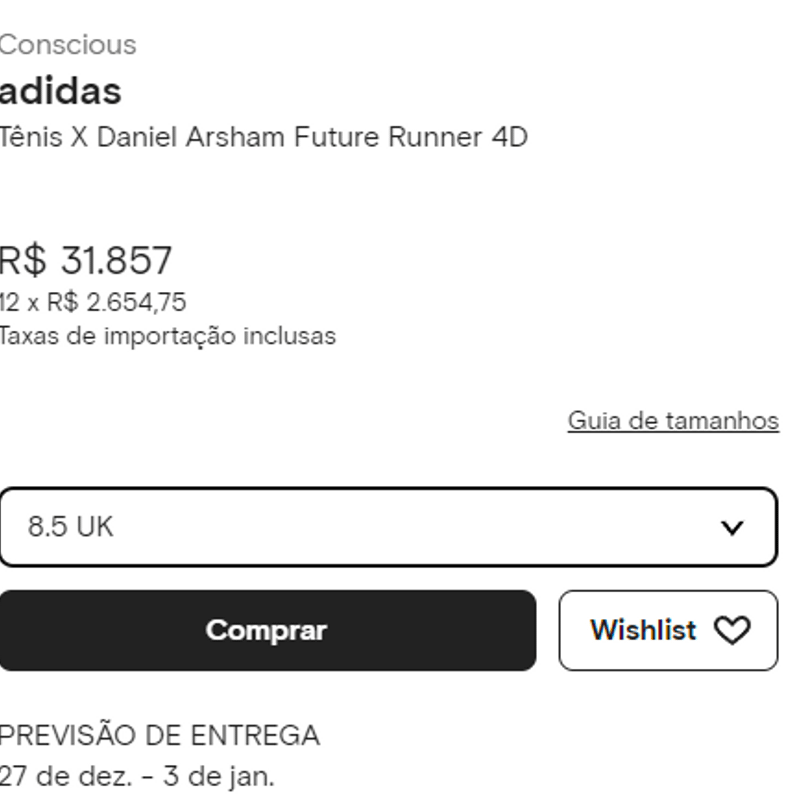
Task: Click the R$ currency symbol of main price
Action: point(23,261)
